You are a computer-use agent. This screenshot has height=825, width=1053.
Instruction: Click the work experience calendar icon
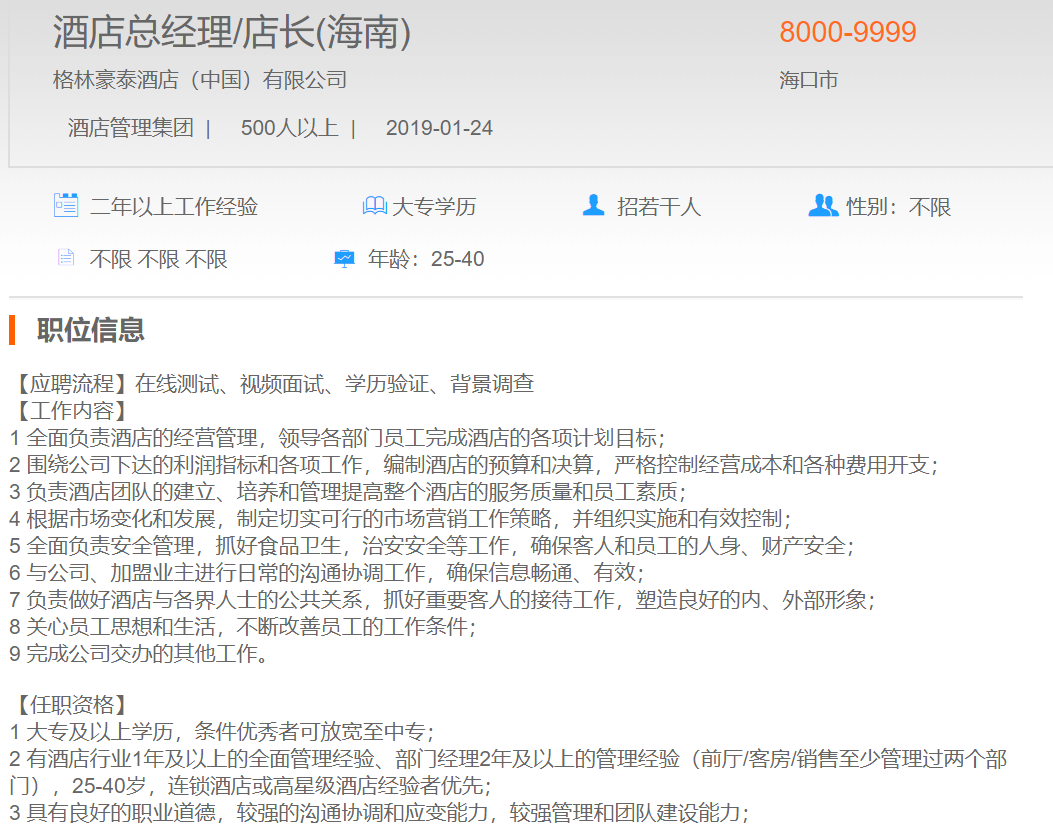[65, 206]
